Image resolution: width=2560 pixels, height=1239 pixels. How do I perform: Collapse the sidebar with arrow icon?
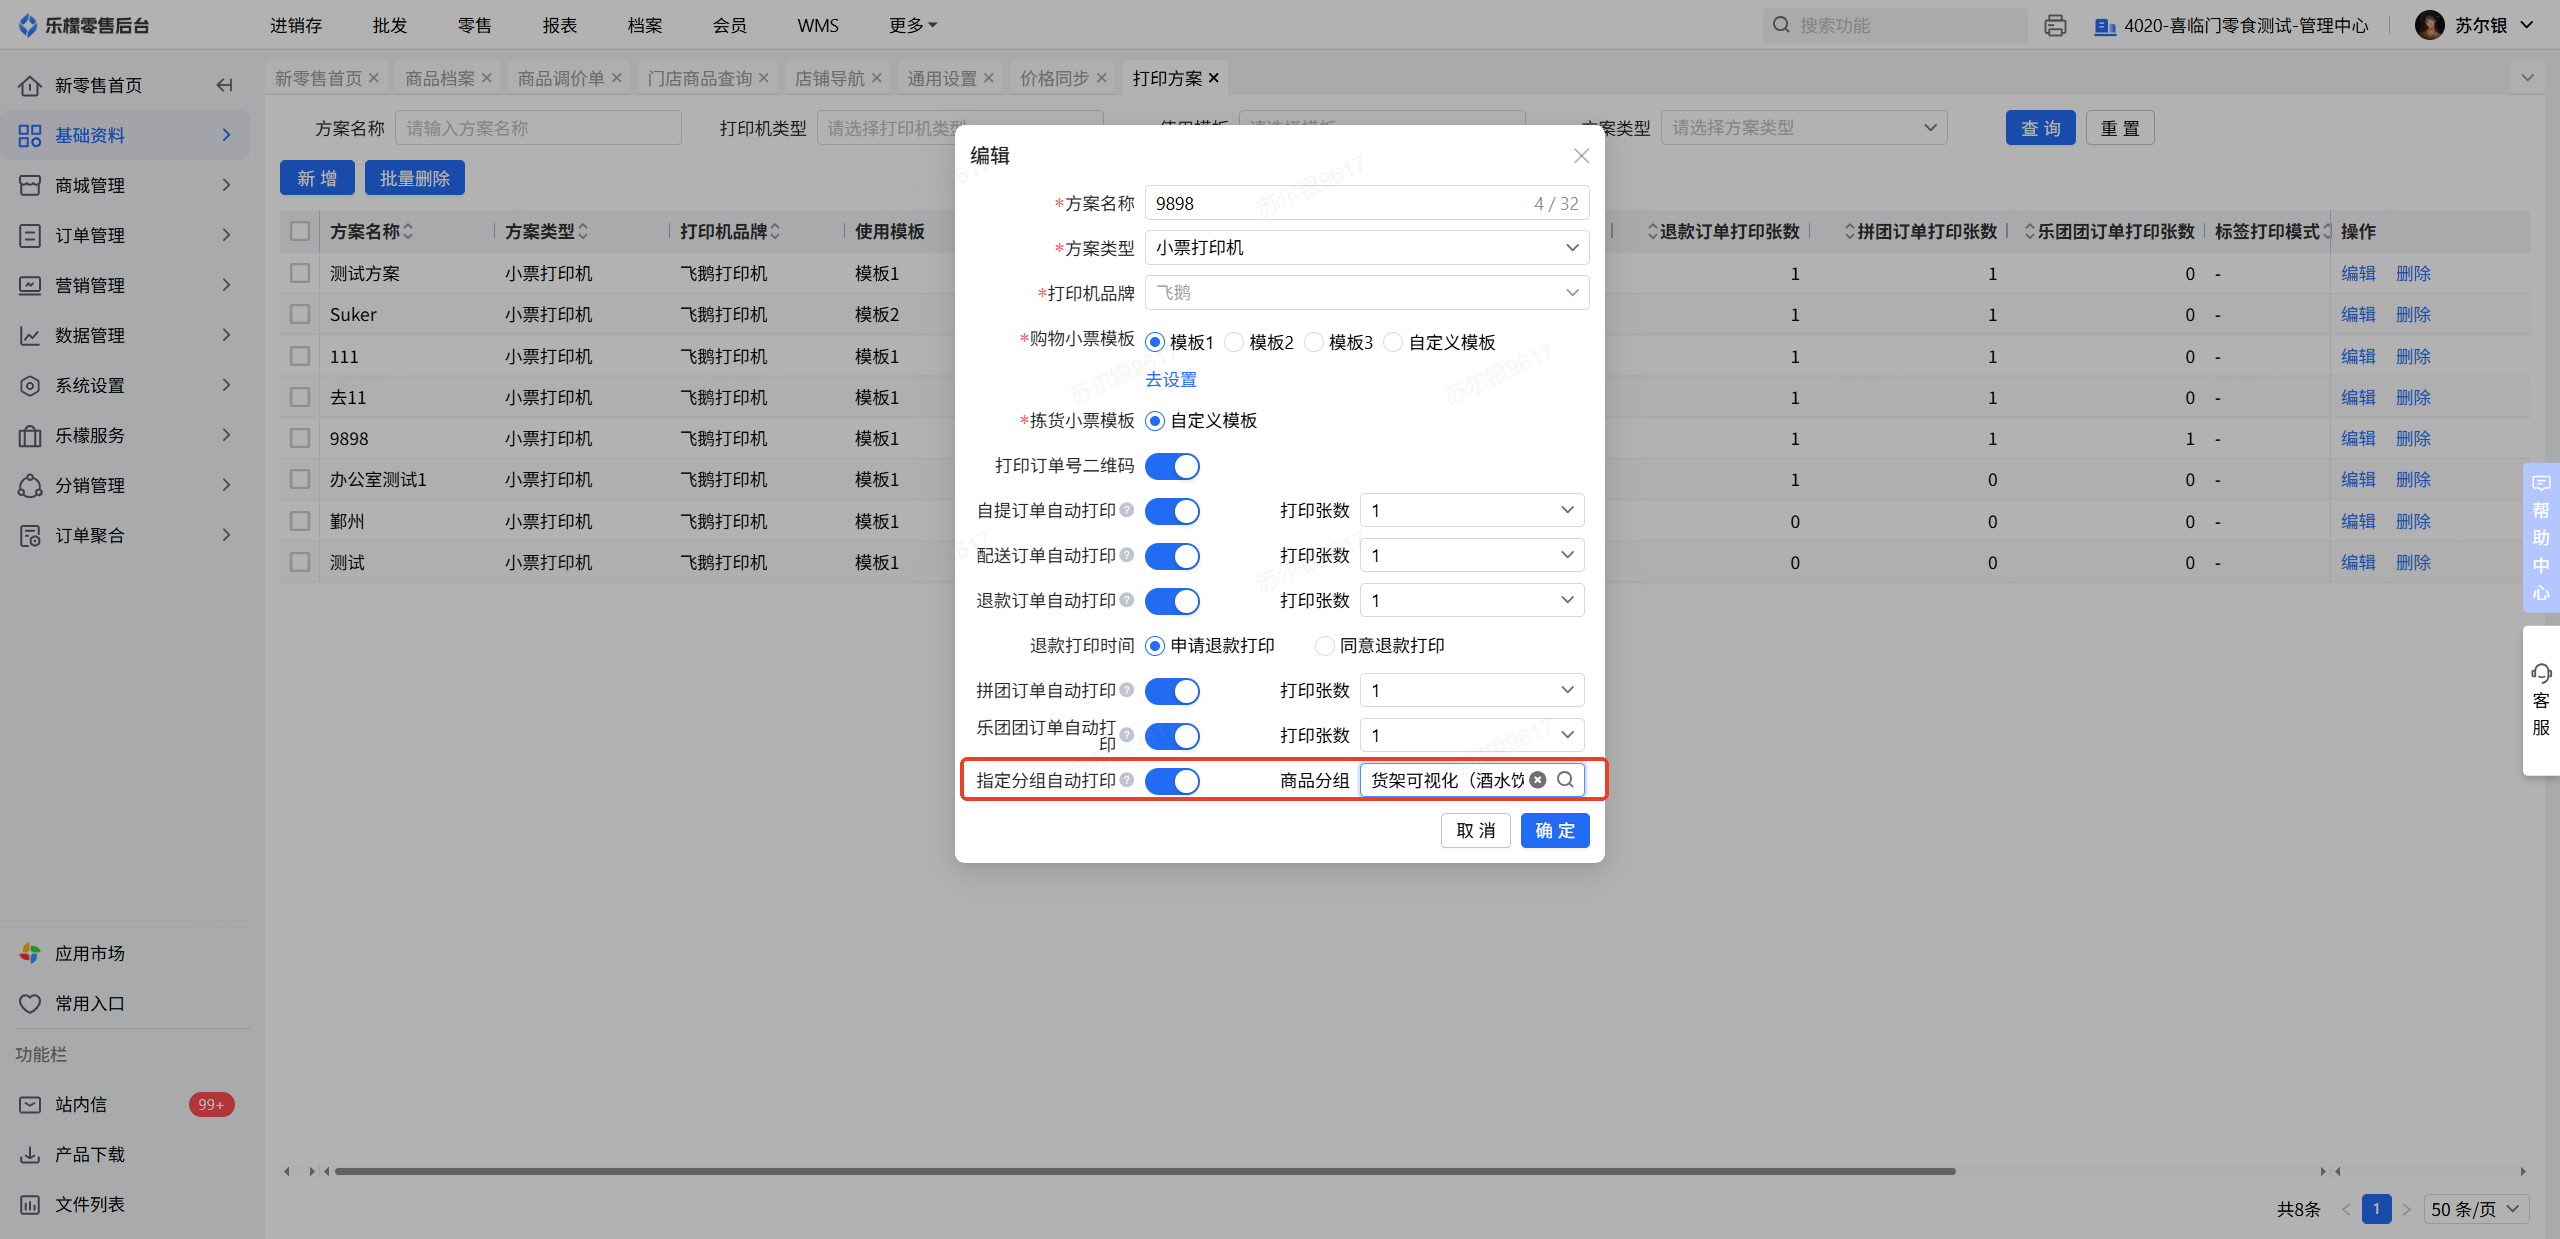[x=224, y=85]
